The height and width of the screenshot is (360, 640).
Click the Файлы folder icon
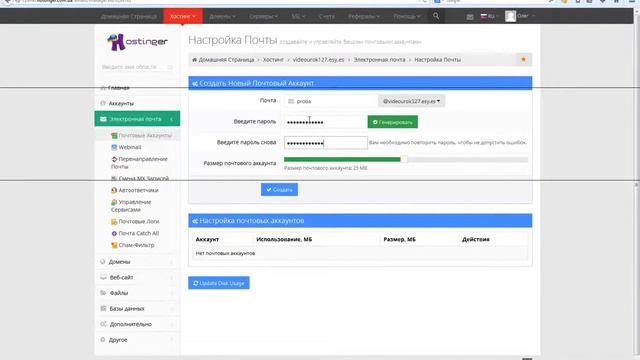[x=103, y=293]
